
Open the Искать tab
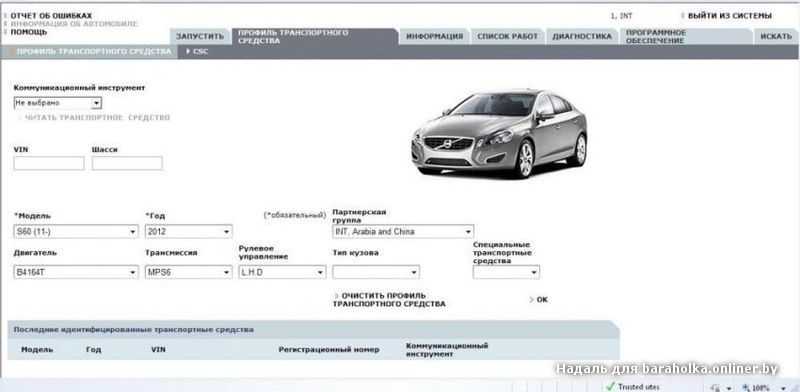point(776,37)
